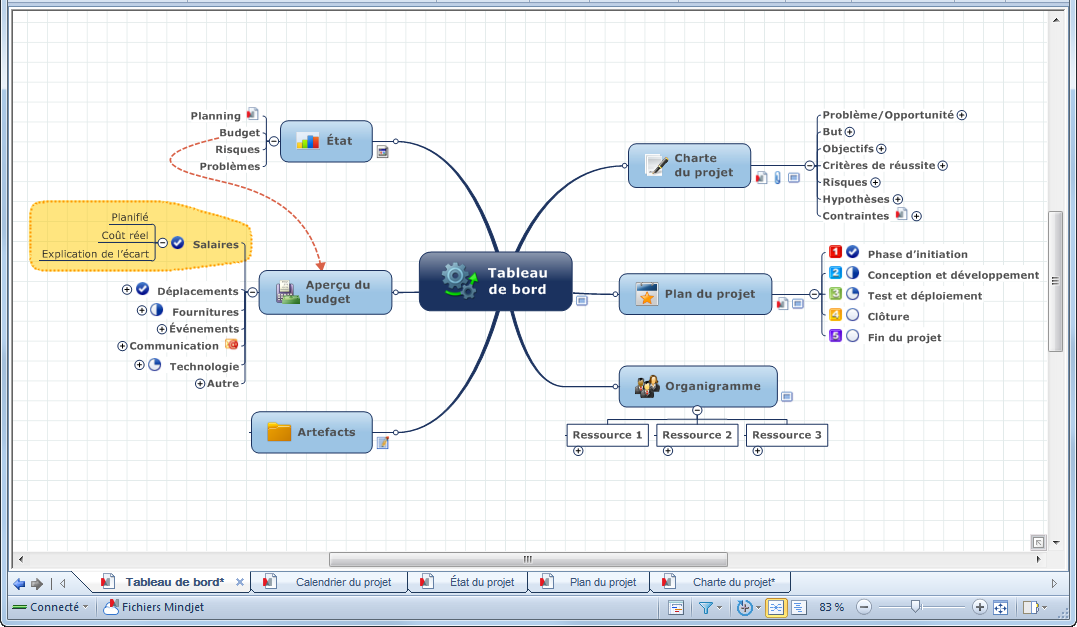Screen dimensions: 1077x627
Task: Expand the Ressource 2 subtopics
Action: [x=667, y=451]
